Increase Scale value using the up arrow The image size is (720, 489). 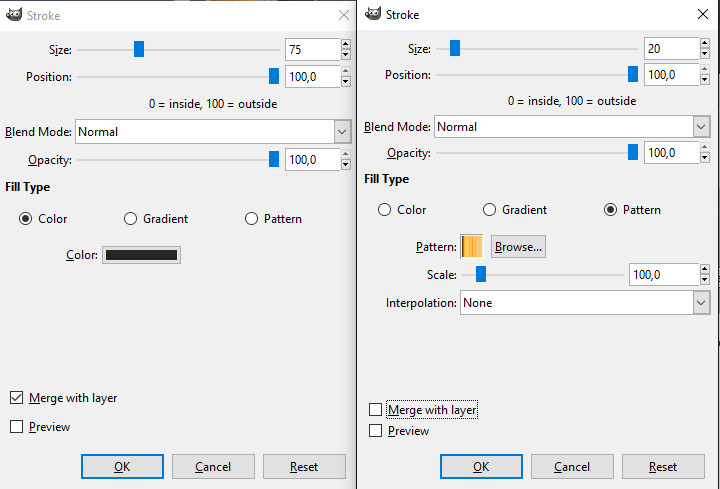point(705,270)
